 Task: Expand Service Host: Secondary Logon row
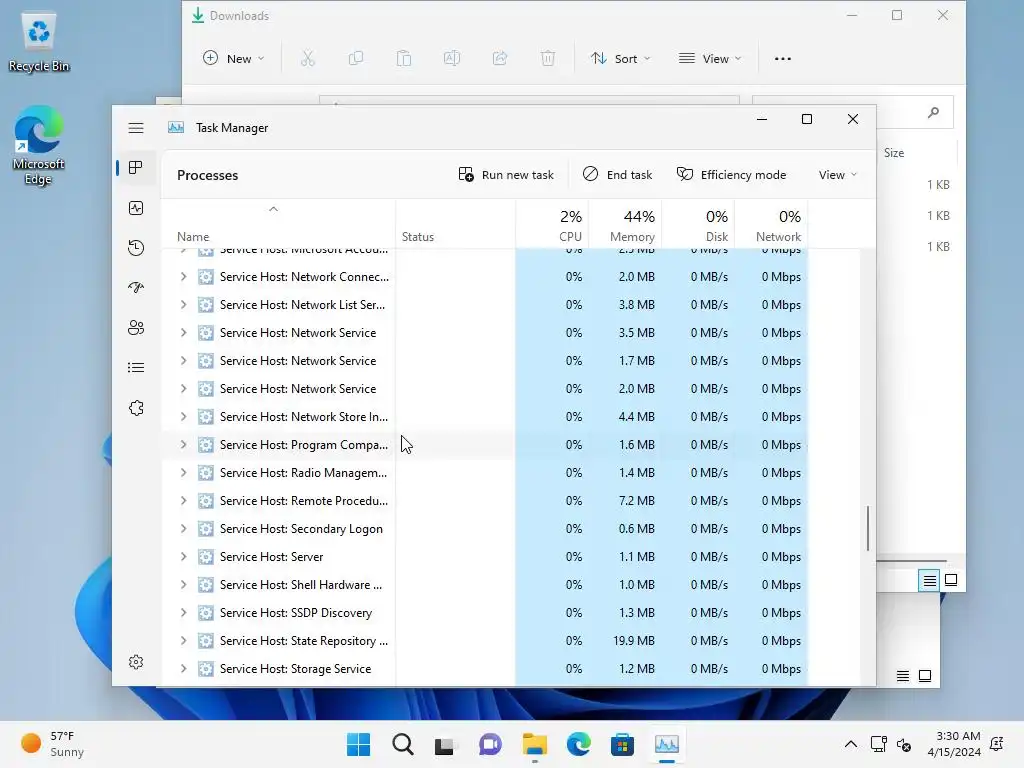coord(184,529)
